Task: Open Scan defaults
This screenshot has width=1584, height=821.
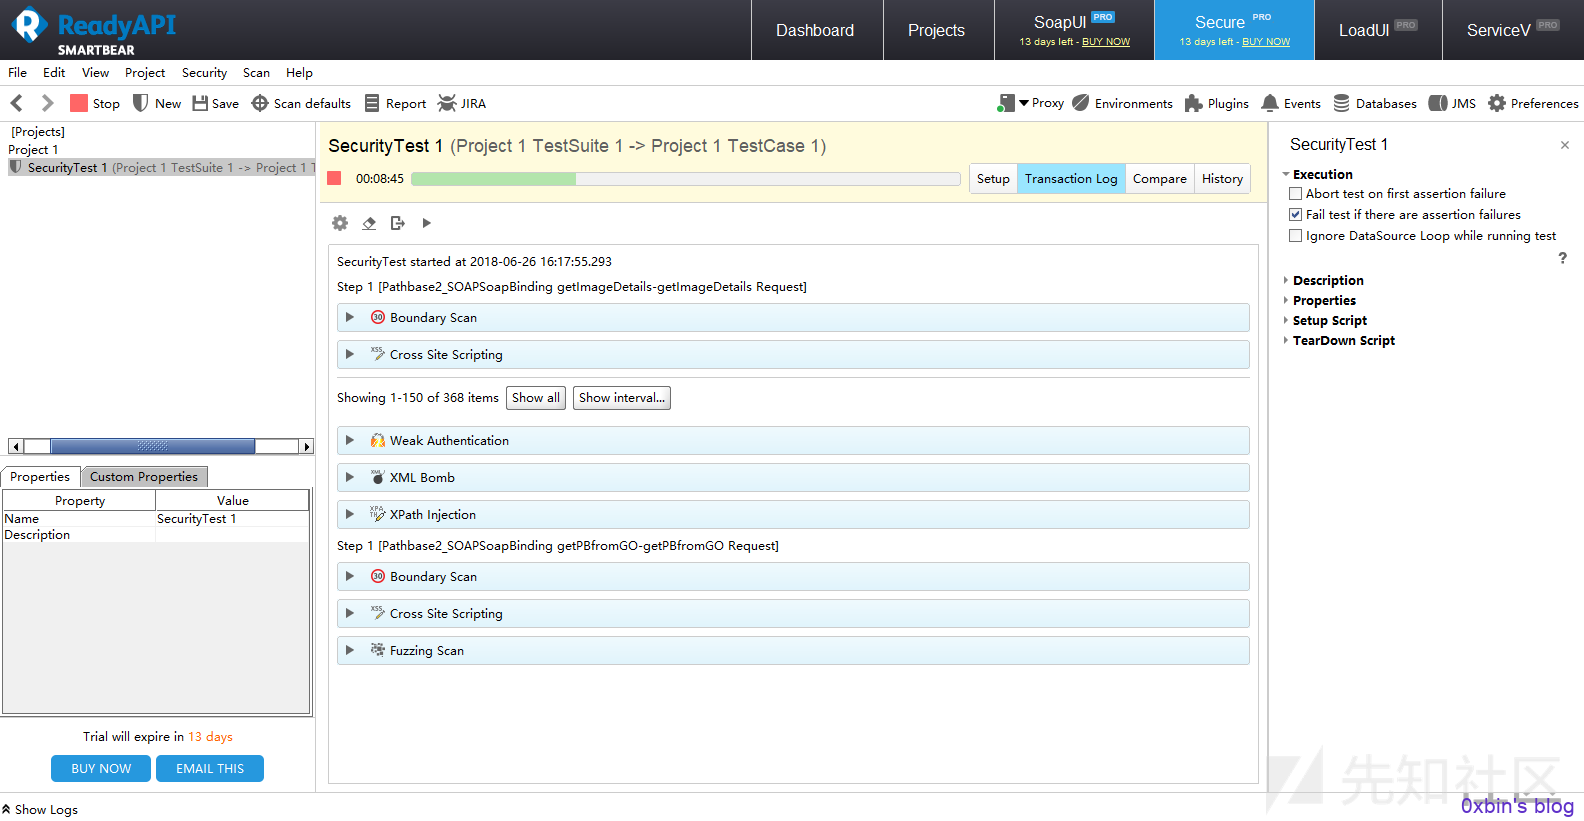Action: [301, 103]
